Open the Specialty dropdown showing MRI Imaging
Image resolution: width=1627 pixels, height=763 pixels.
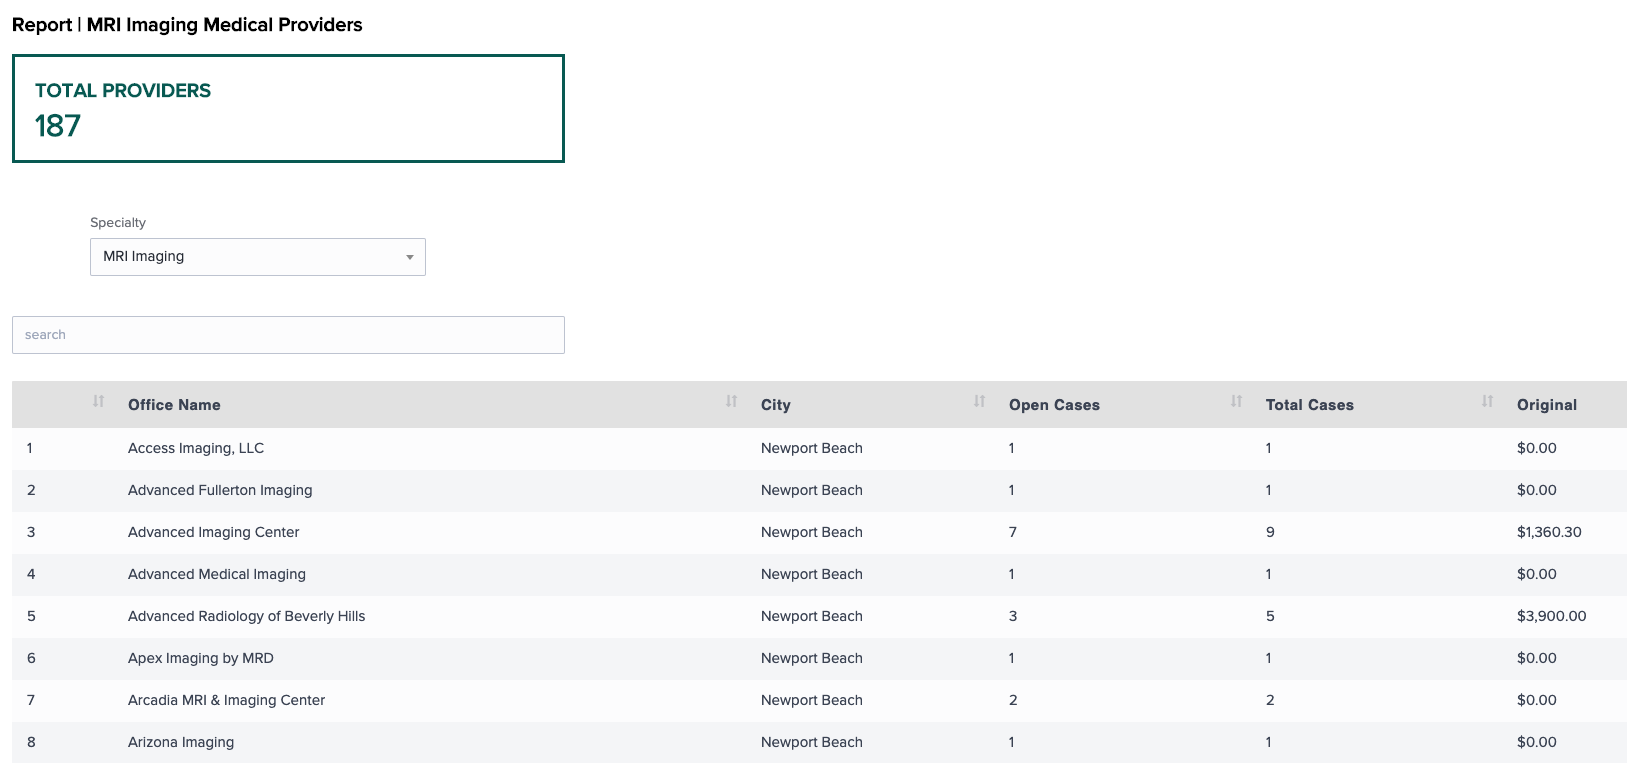257,257
